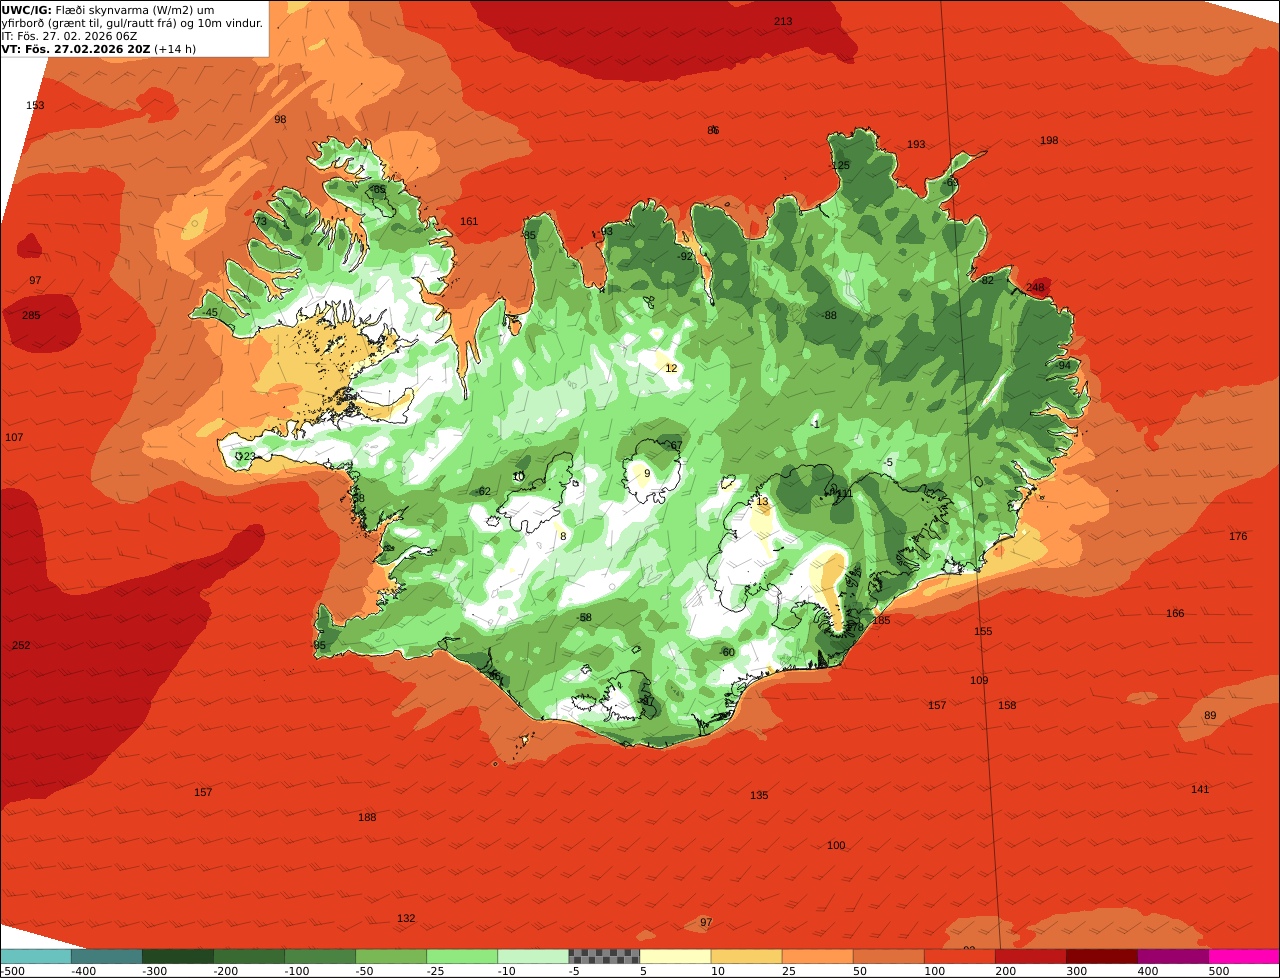Click the map value '107' on the left edge
1280x978 pixels.
pos(14,437)
